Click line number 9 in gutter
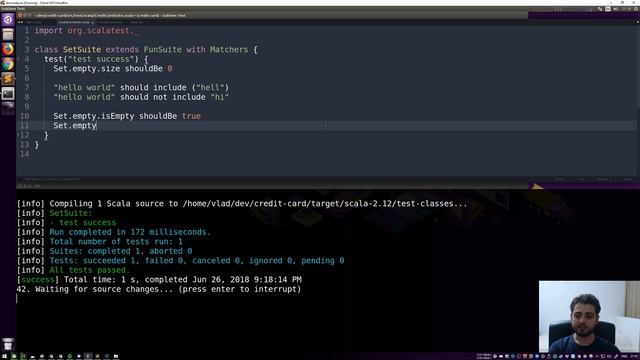This screenshot has width=640, height=360. (27, 107)
